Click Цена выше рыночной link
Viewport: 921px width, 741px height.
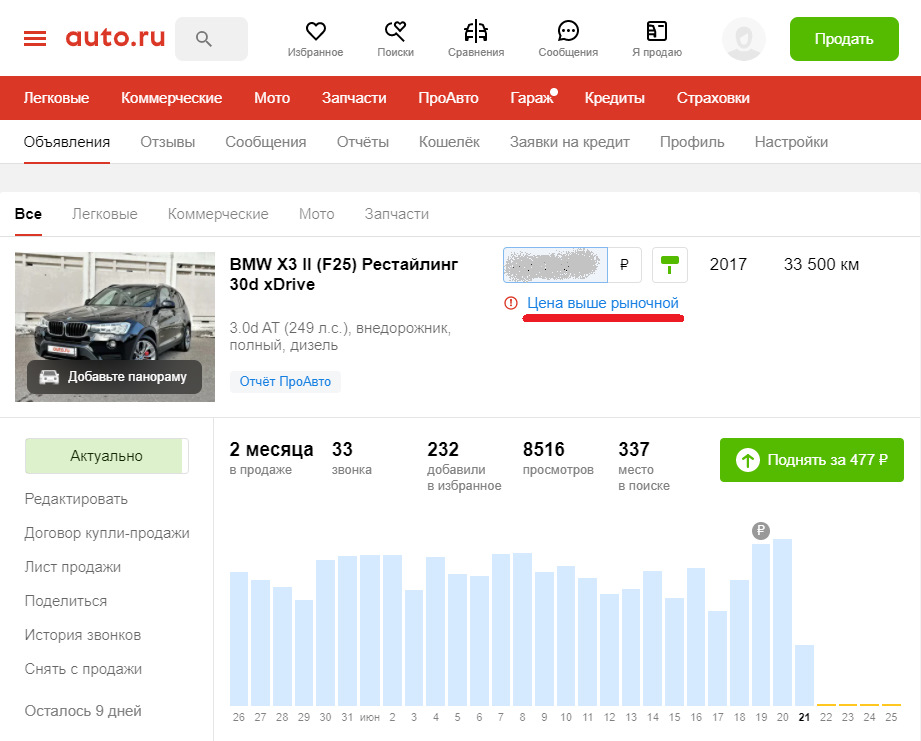tap(603, 303)
